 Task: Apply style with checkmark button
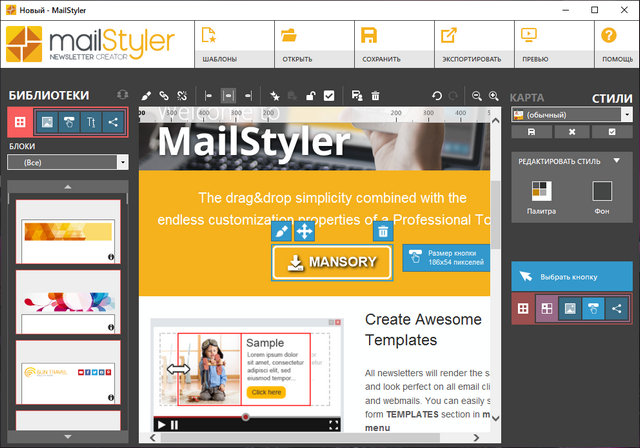click(x=612, y=132)
